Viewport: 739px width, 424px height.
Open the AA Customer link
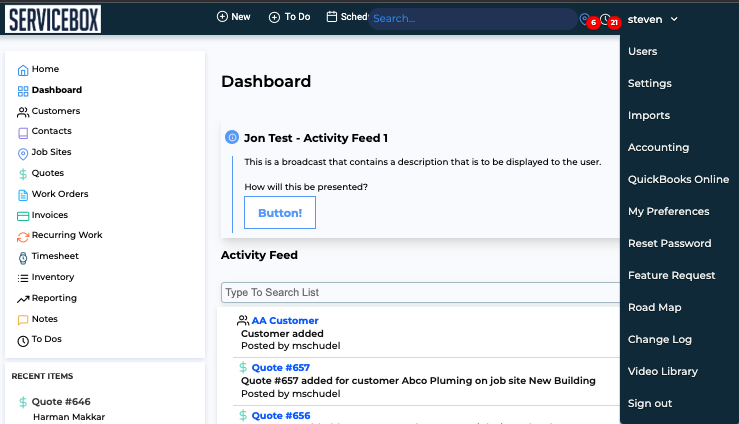coord(285,320)
